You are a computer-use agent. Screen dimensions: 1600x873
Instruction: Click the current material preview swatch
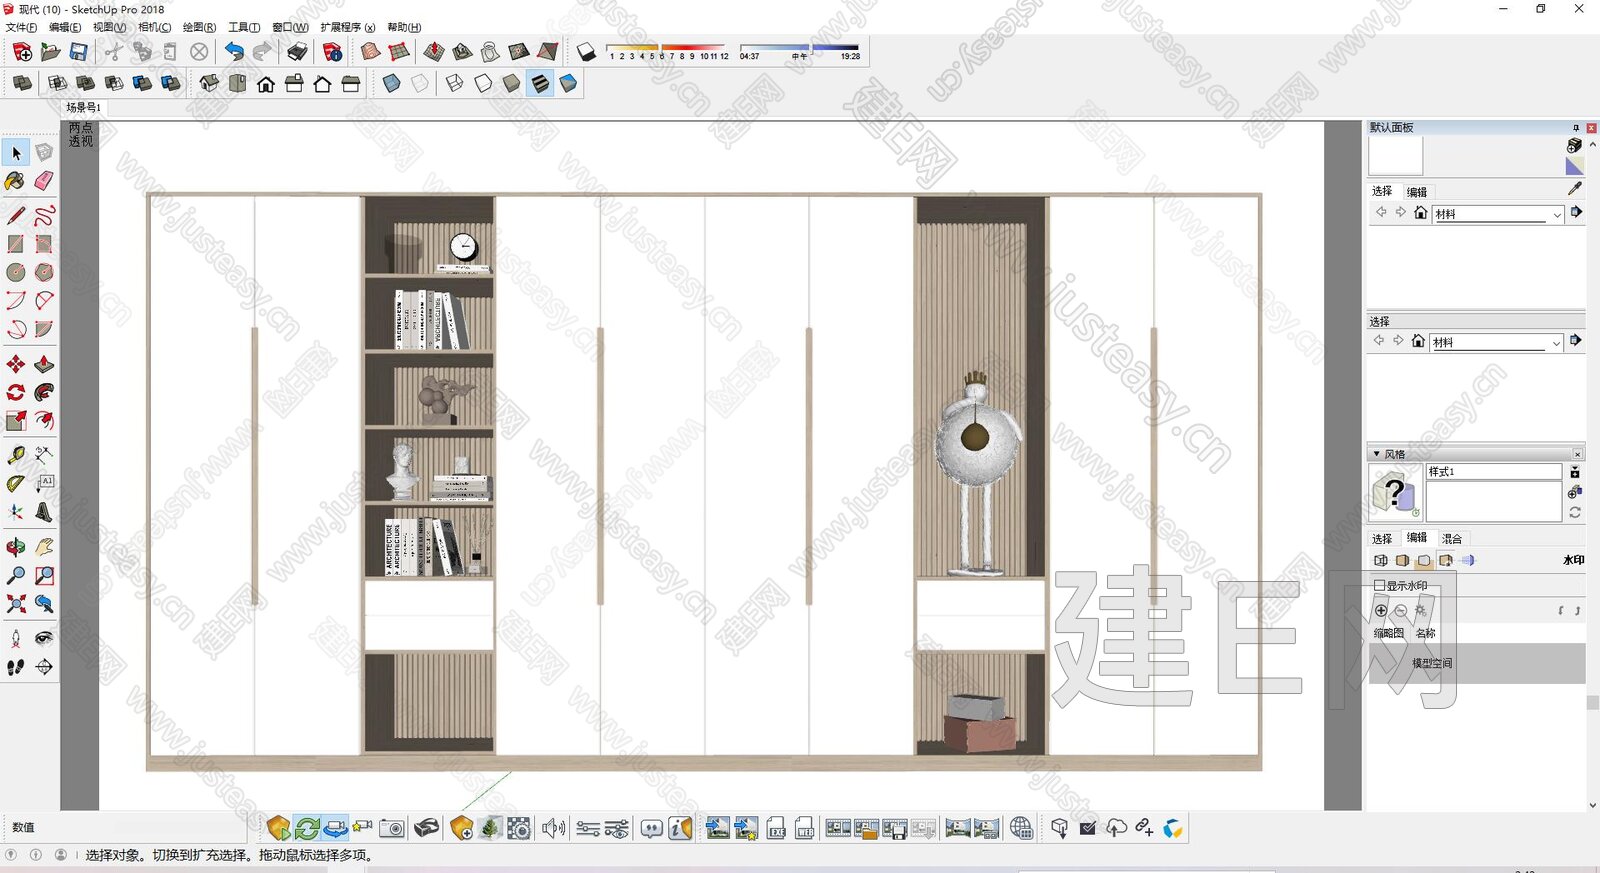1396,156
